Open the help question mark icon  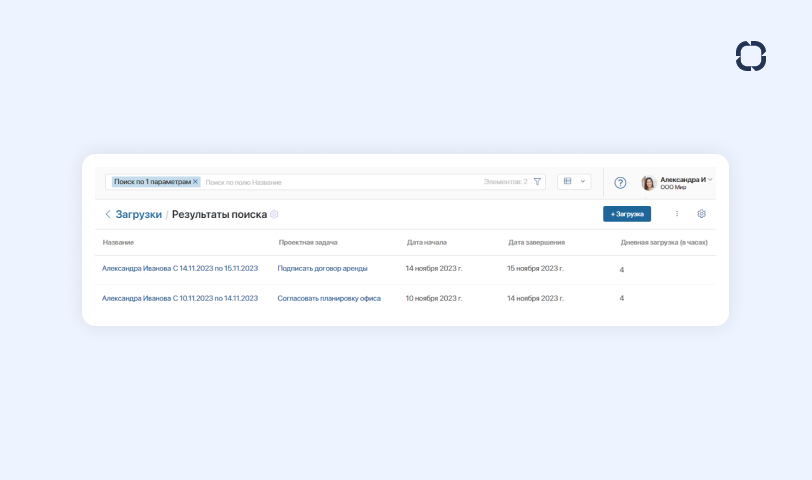620,183
